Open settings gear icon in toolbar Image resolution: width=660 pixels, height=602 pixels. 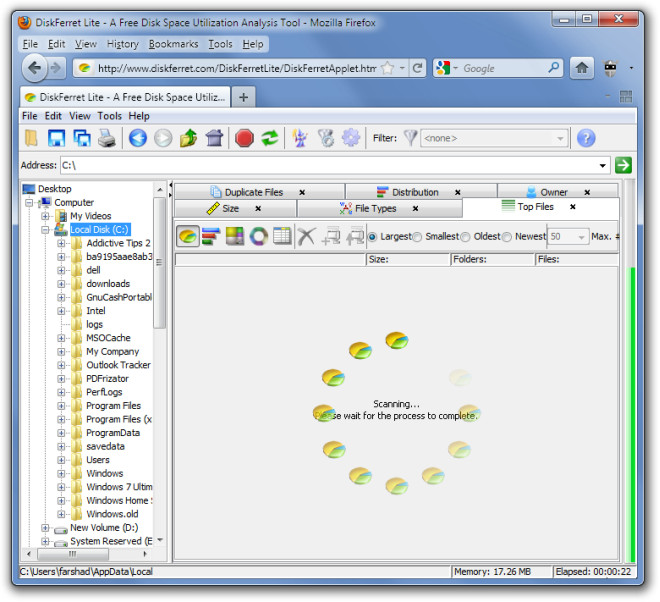pyautogui.click(x=351, y=138)
